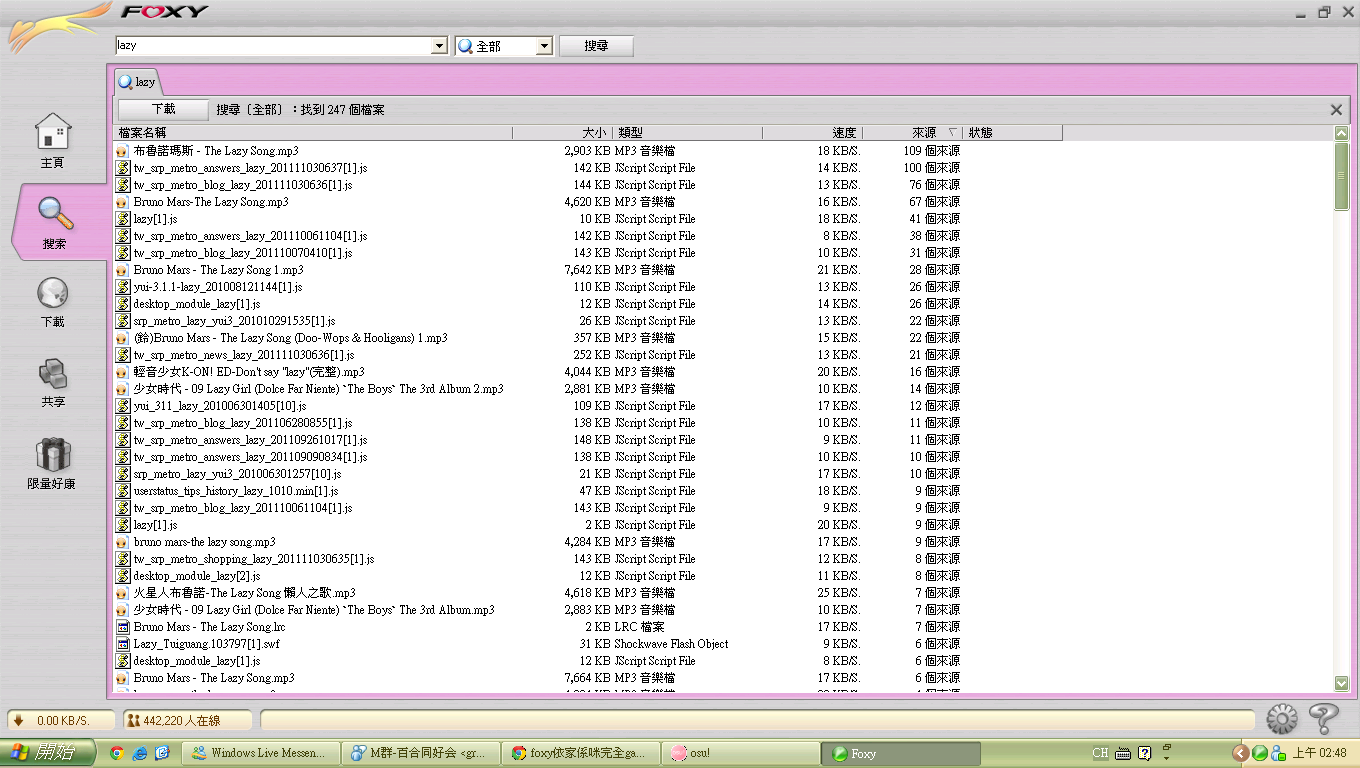The image size is (1360, 768).
Task: Select the file desktop_module_lazy[2].js
Action: (197, 576)
